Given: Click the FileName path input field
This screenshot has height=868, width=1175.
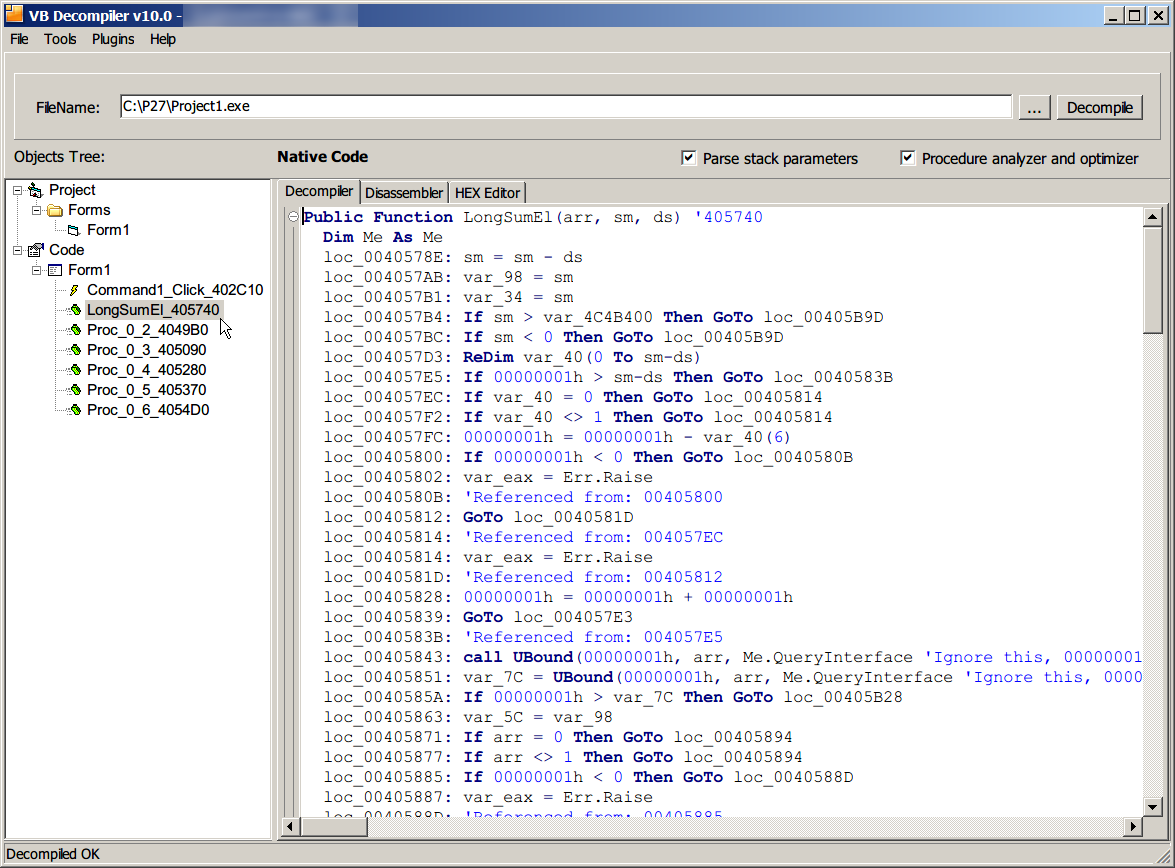Looking at the screenshot, I should [565, 107].
